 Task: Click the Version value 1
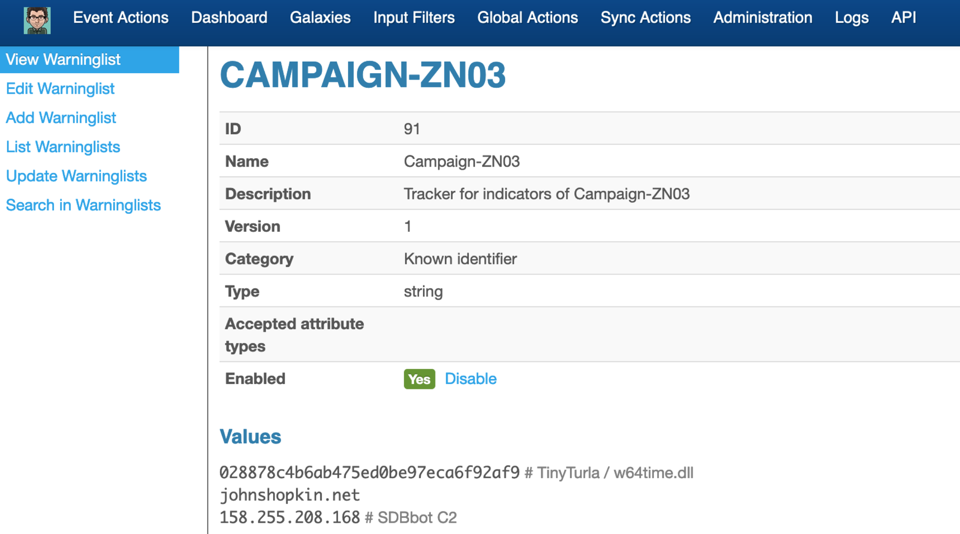click(x=408, y=227)
